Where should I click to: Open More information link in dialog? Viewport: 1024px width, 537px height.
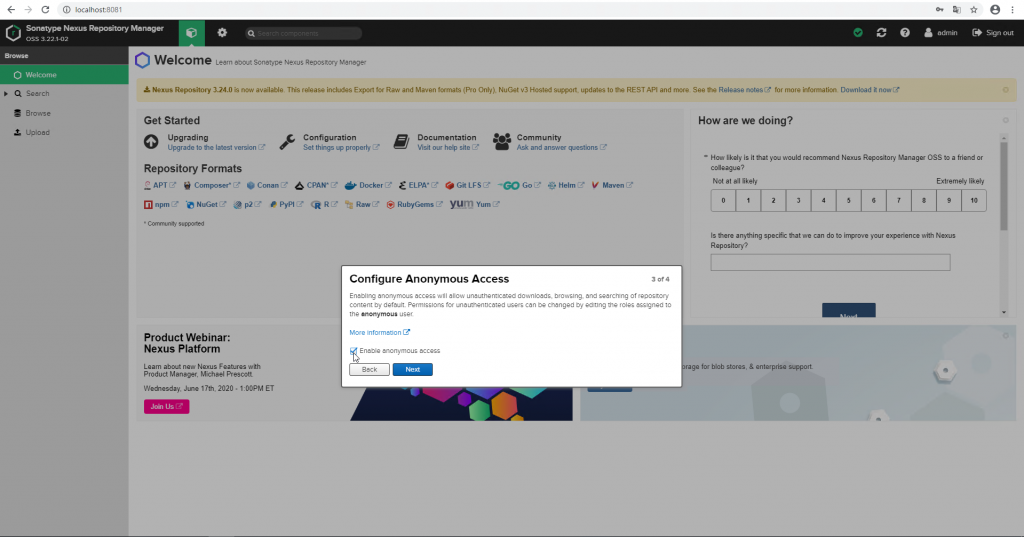coord(379,333)
